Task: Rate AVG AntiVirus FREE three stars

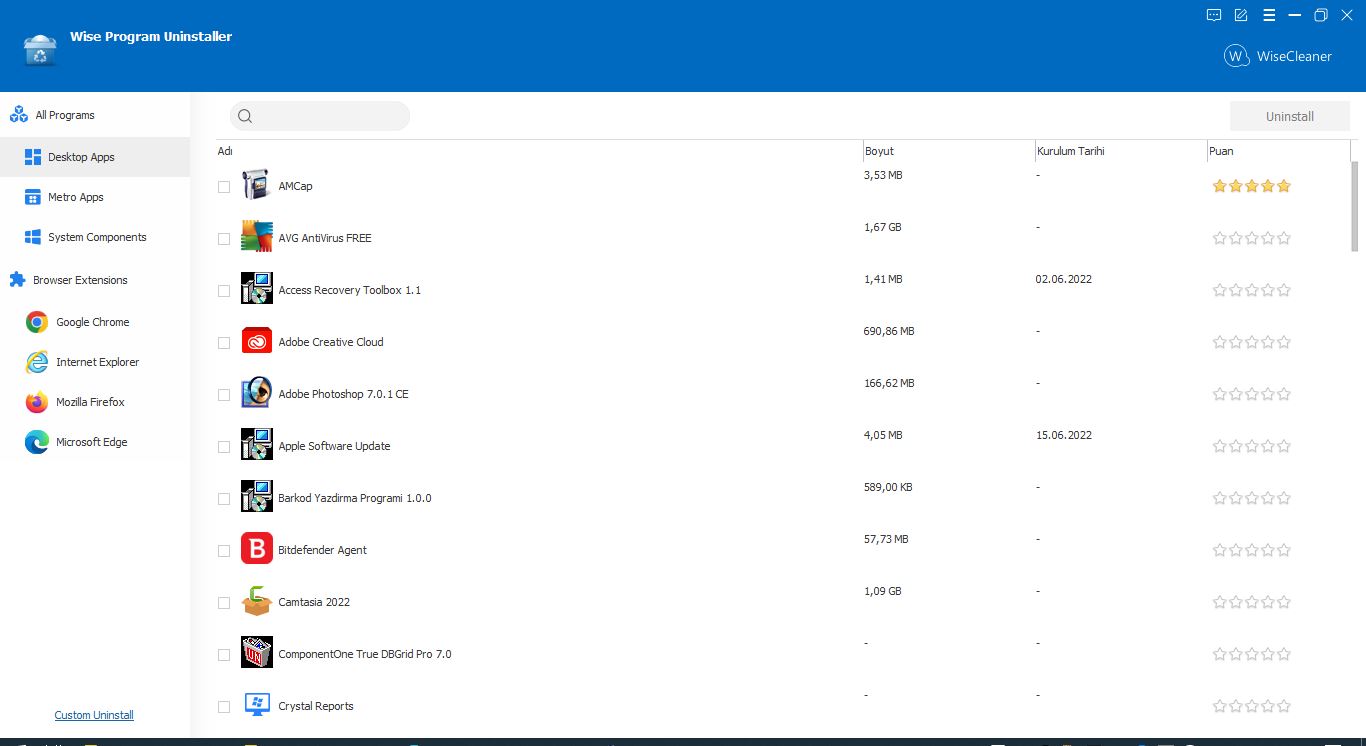Action: [1252, 238]
